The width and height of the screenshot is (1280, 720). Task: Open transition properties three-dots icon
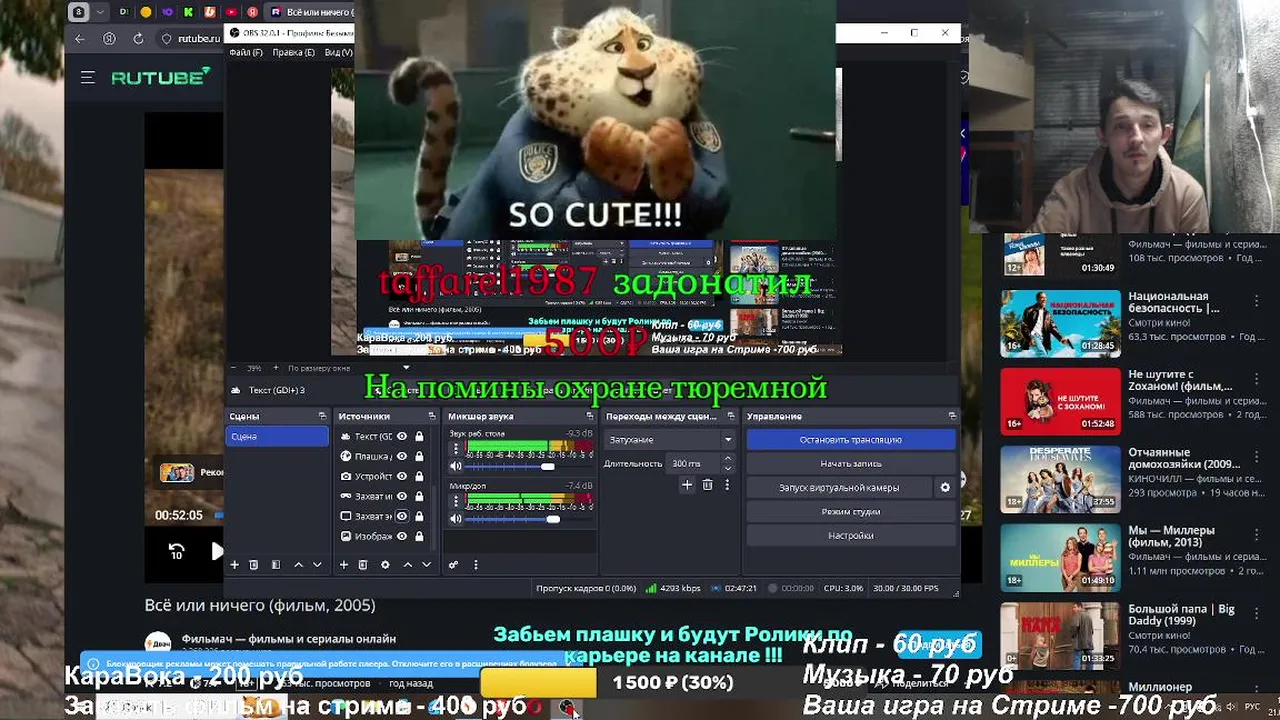727,485
